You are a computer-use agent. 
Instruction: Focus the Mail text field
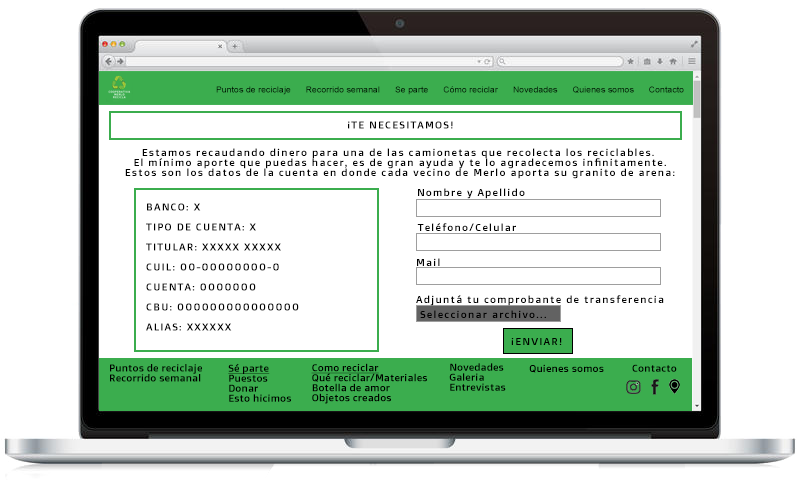tap(538, 276)
